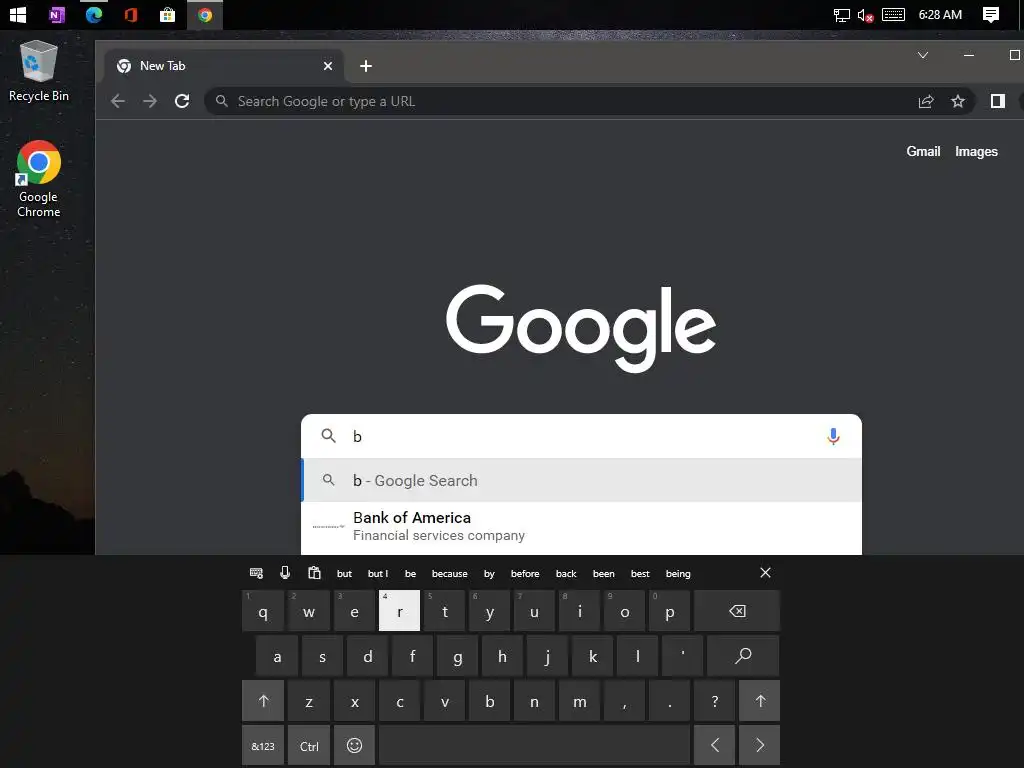
Task: Open Microsoft Edge from the taskbar
Action: (x=94, y=14)
